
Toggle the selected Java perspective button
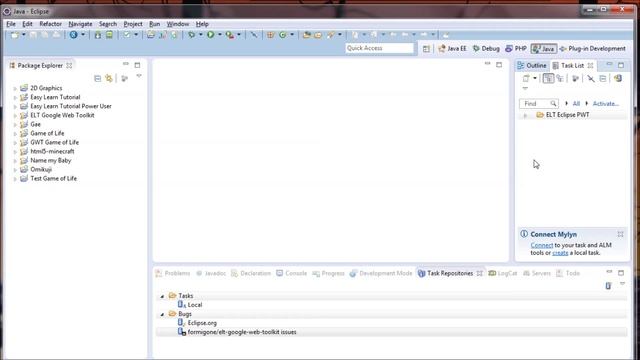(x=544, y=49)
